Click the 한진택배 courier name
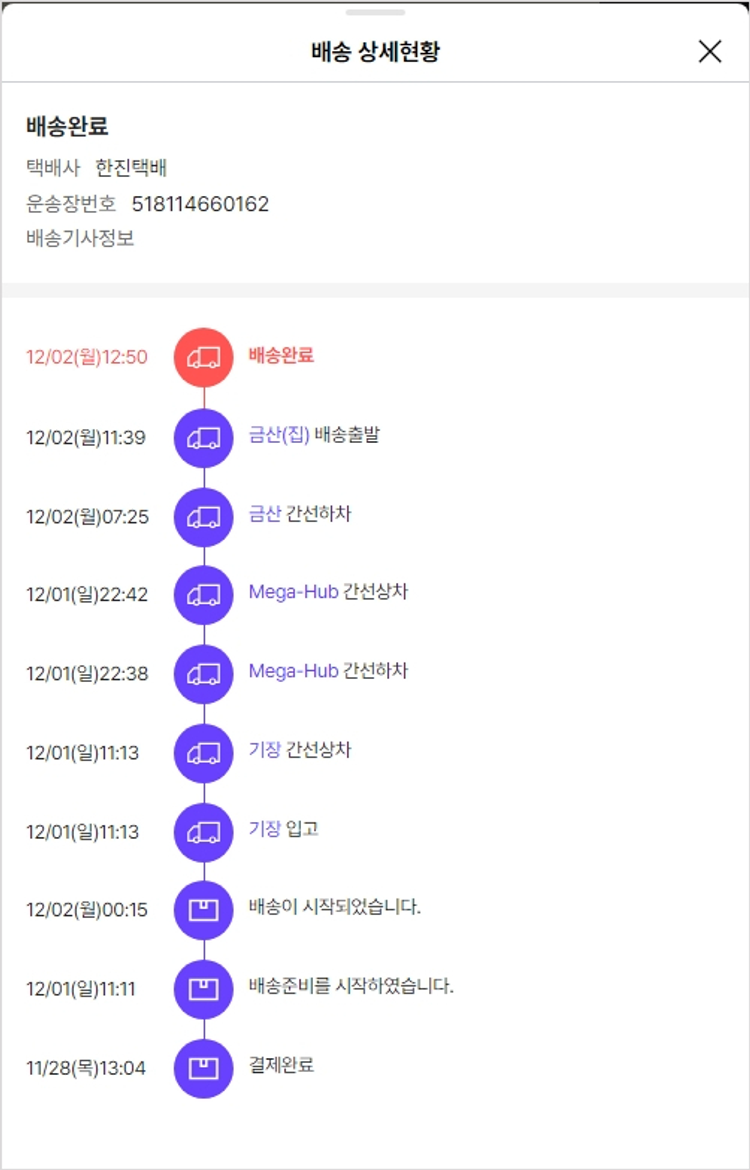The height and width of the screenshot is (1170, 750). tap(138, 167)
